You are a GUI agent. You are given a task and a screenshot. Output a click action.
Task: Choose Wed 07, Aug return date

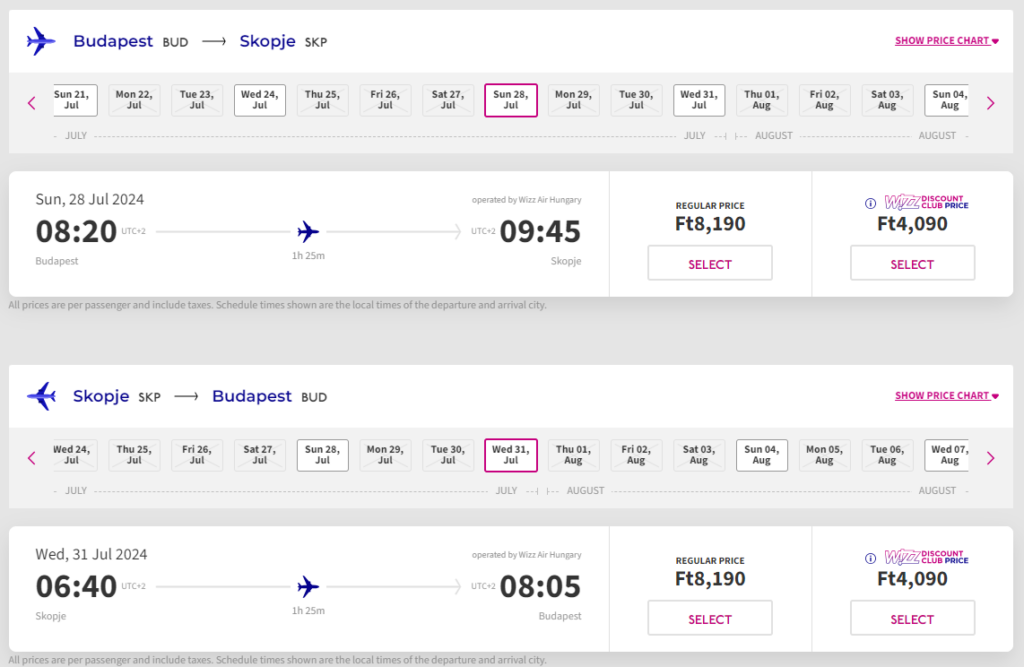(x=949, y=455)
